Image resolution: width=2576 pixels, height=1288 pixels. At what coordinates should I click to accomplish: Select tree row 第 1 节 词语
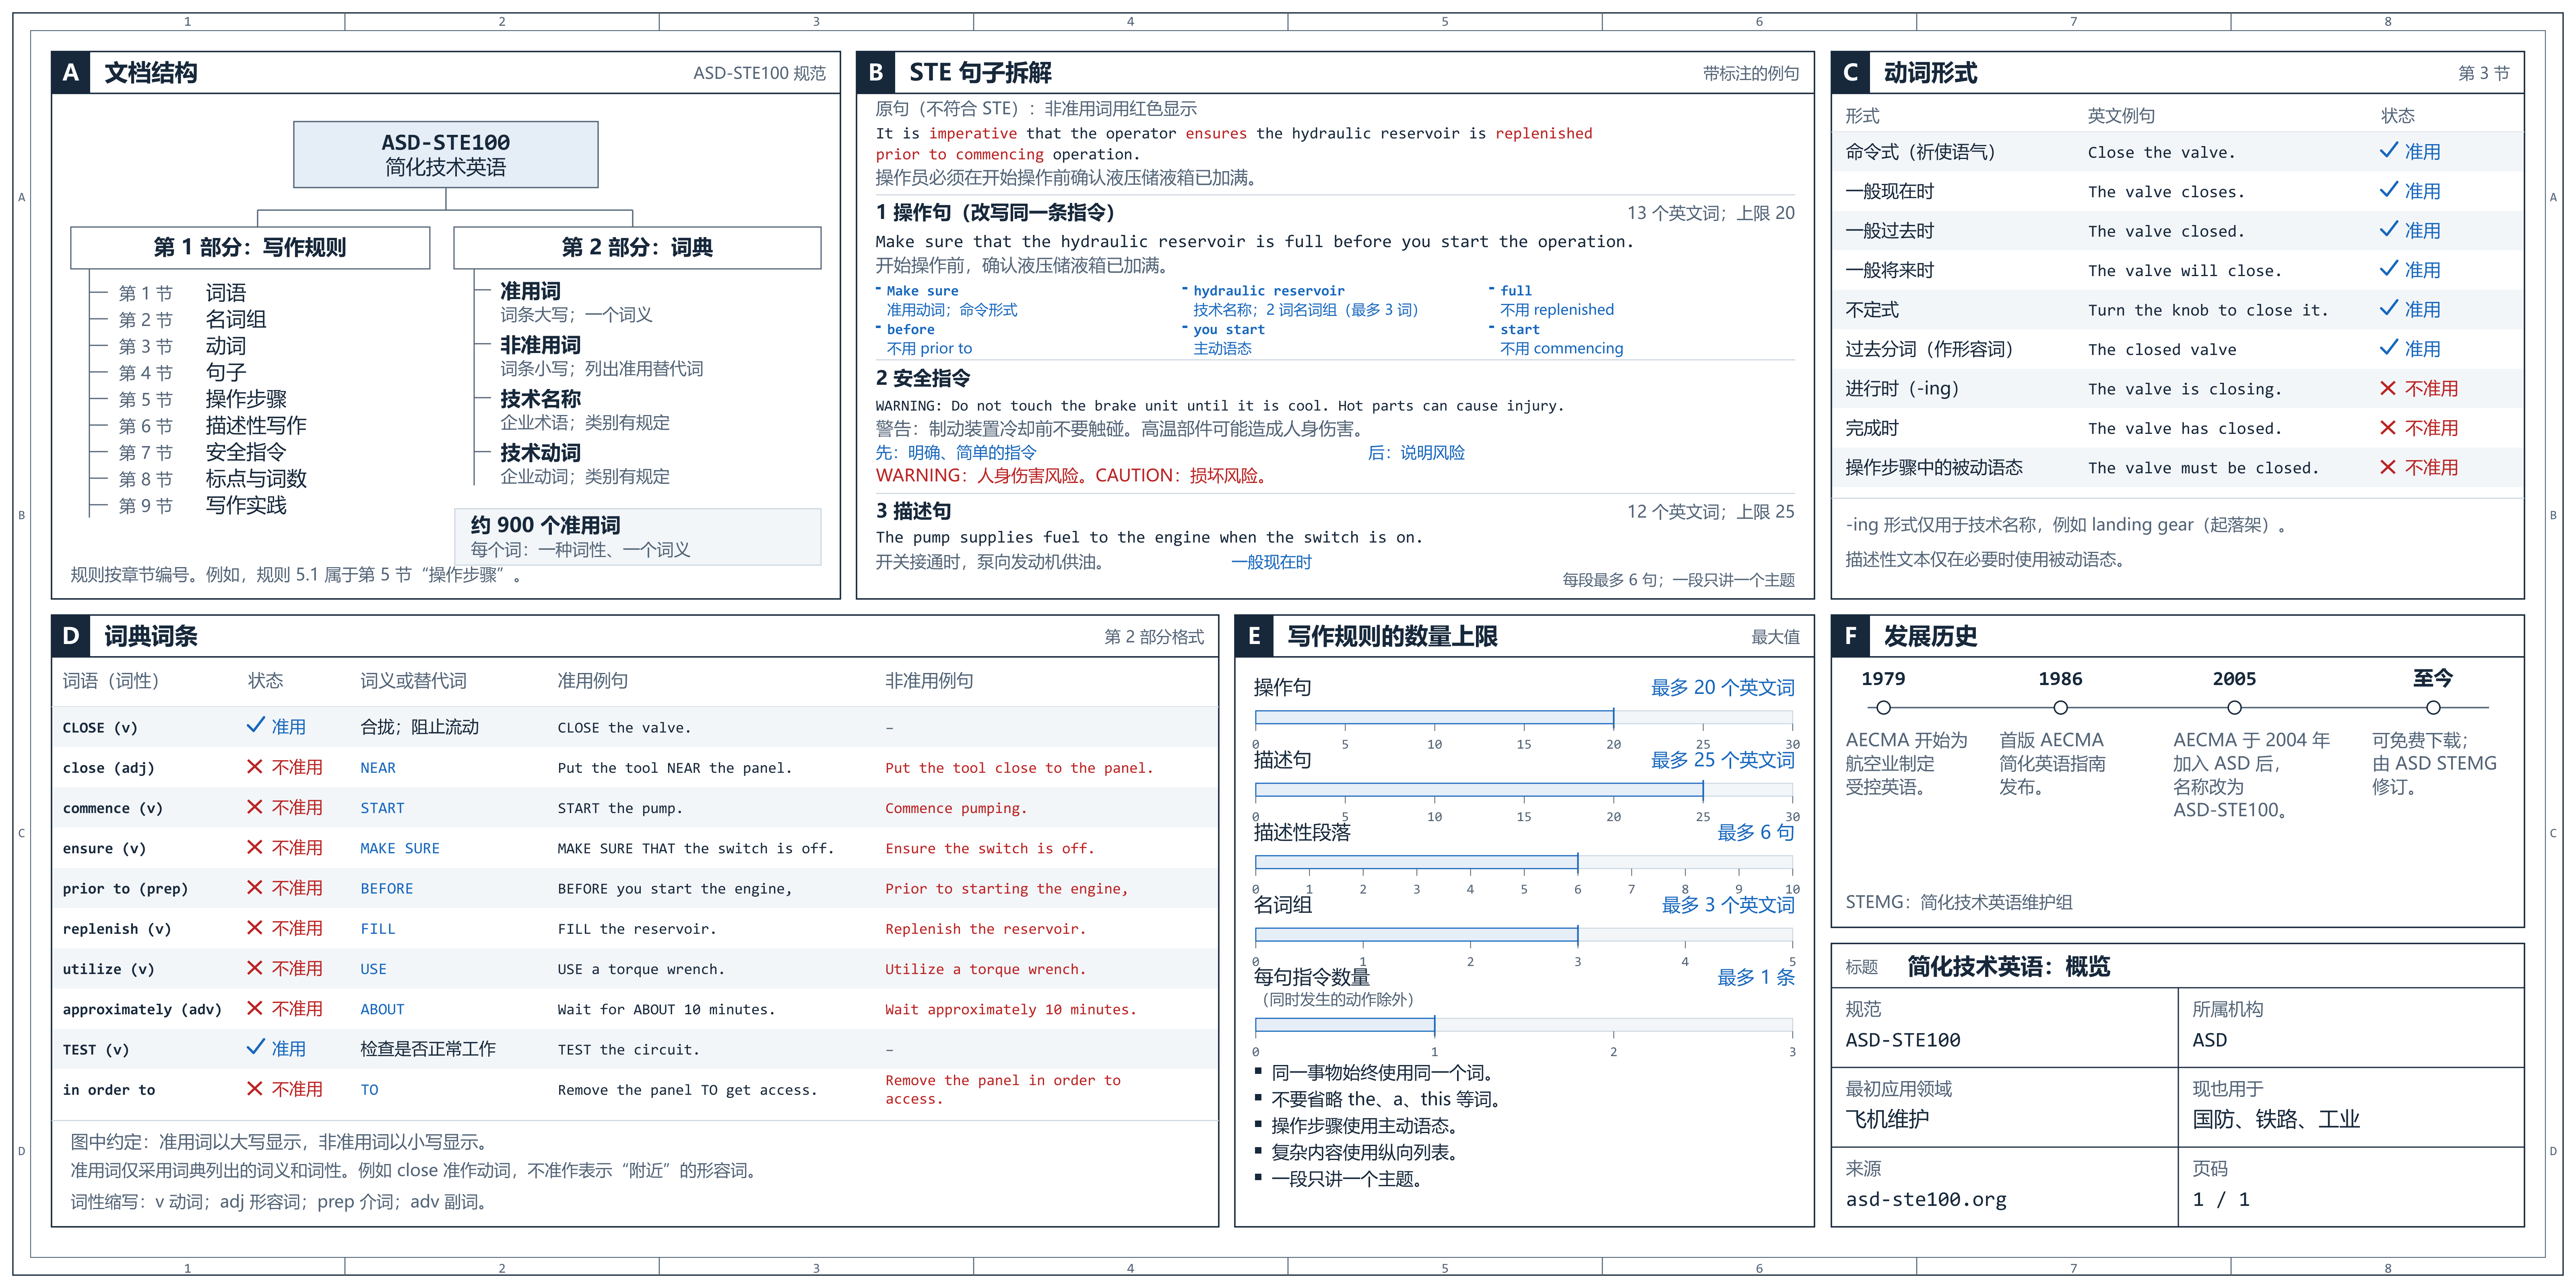click(182, 293)
